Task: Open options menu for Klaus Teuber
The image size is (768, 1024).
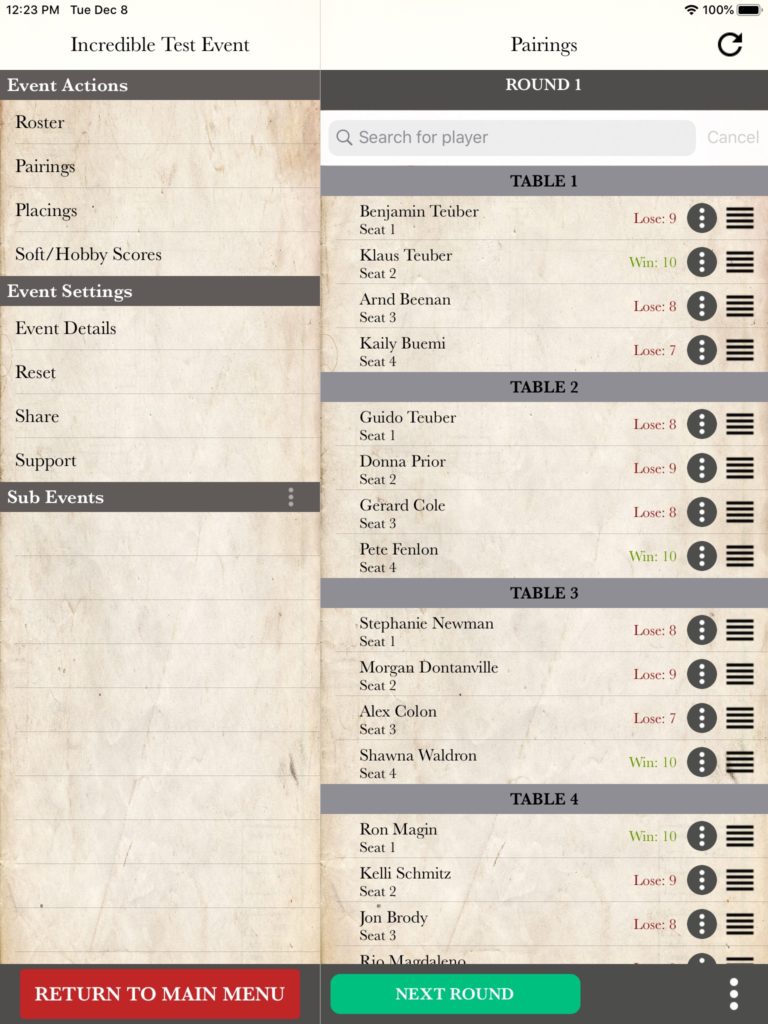Action: click(x=701, y=262)
